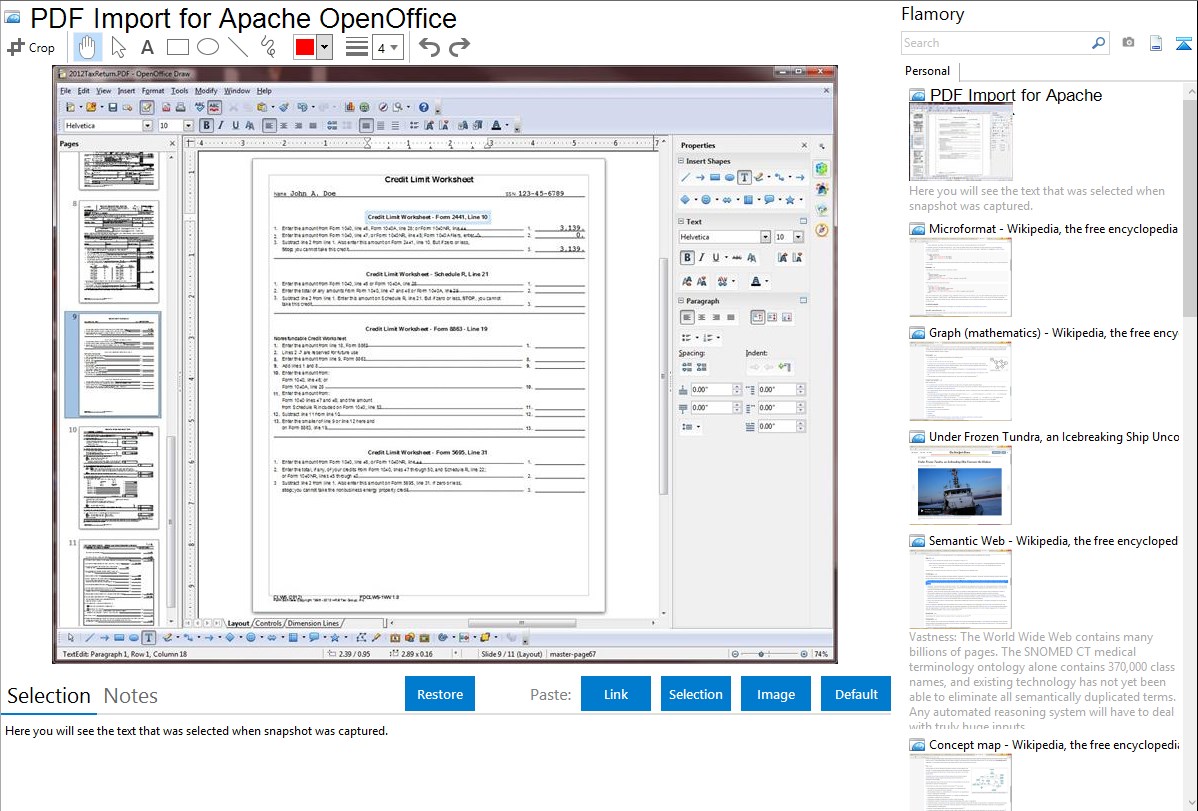Collapse the Text section in Properties
The width and height of the screenshot is (1198, 811).
tap(681, 222)
